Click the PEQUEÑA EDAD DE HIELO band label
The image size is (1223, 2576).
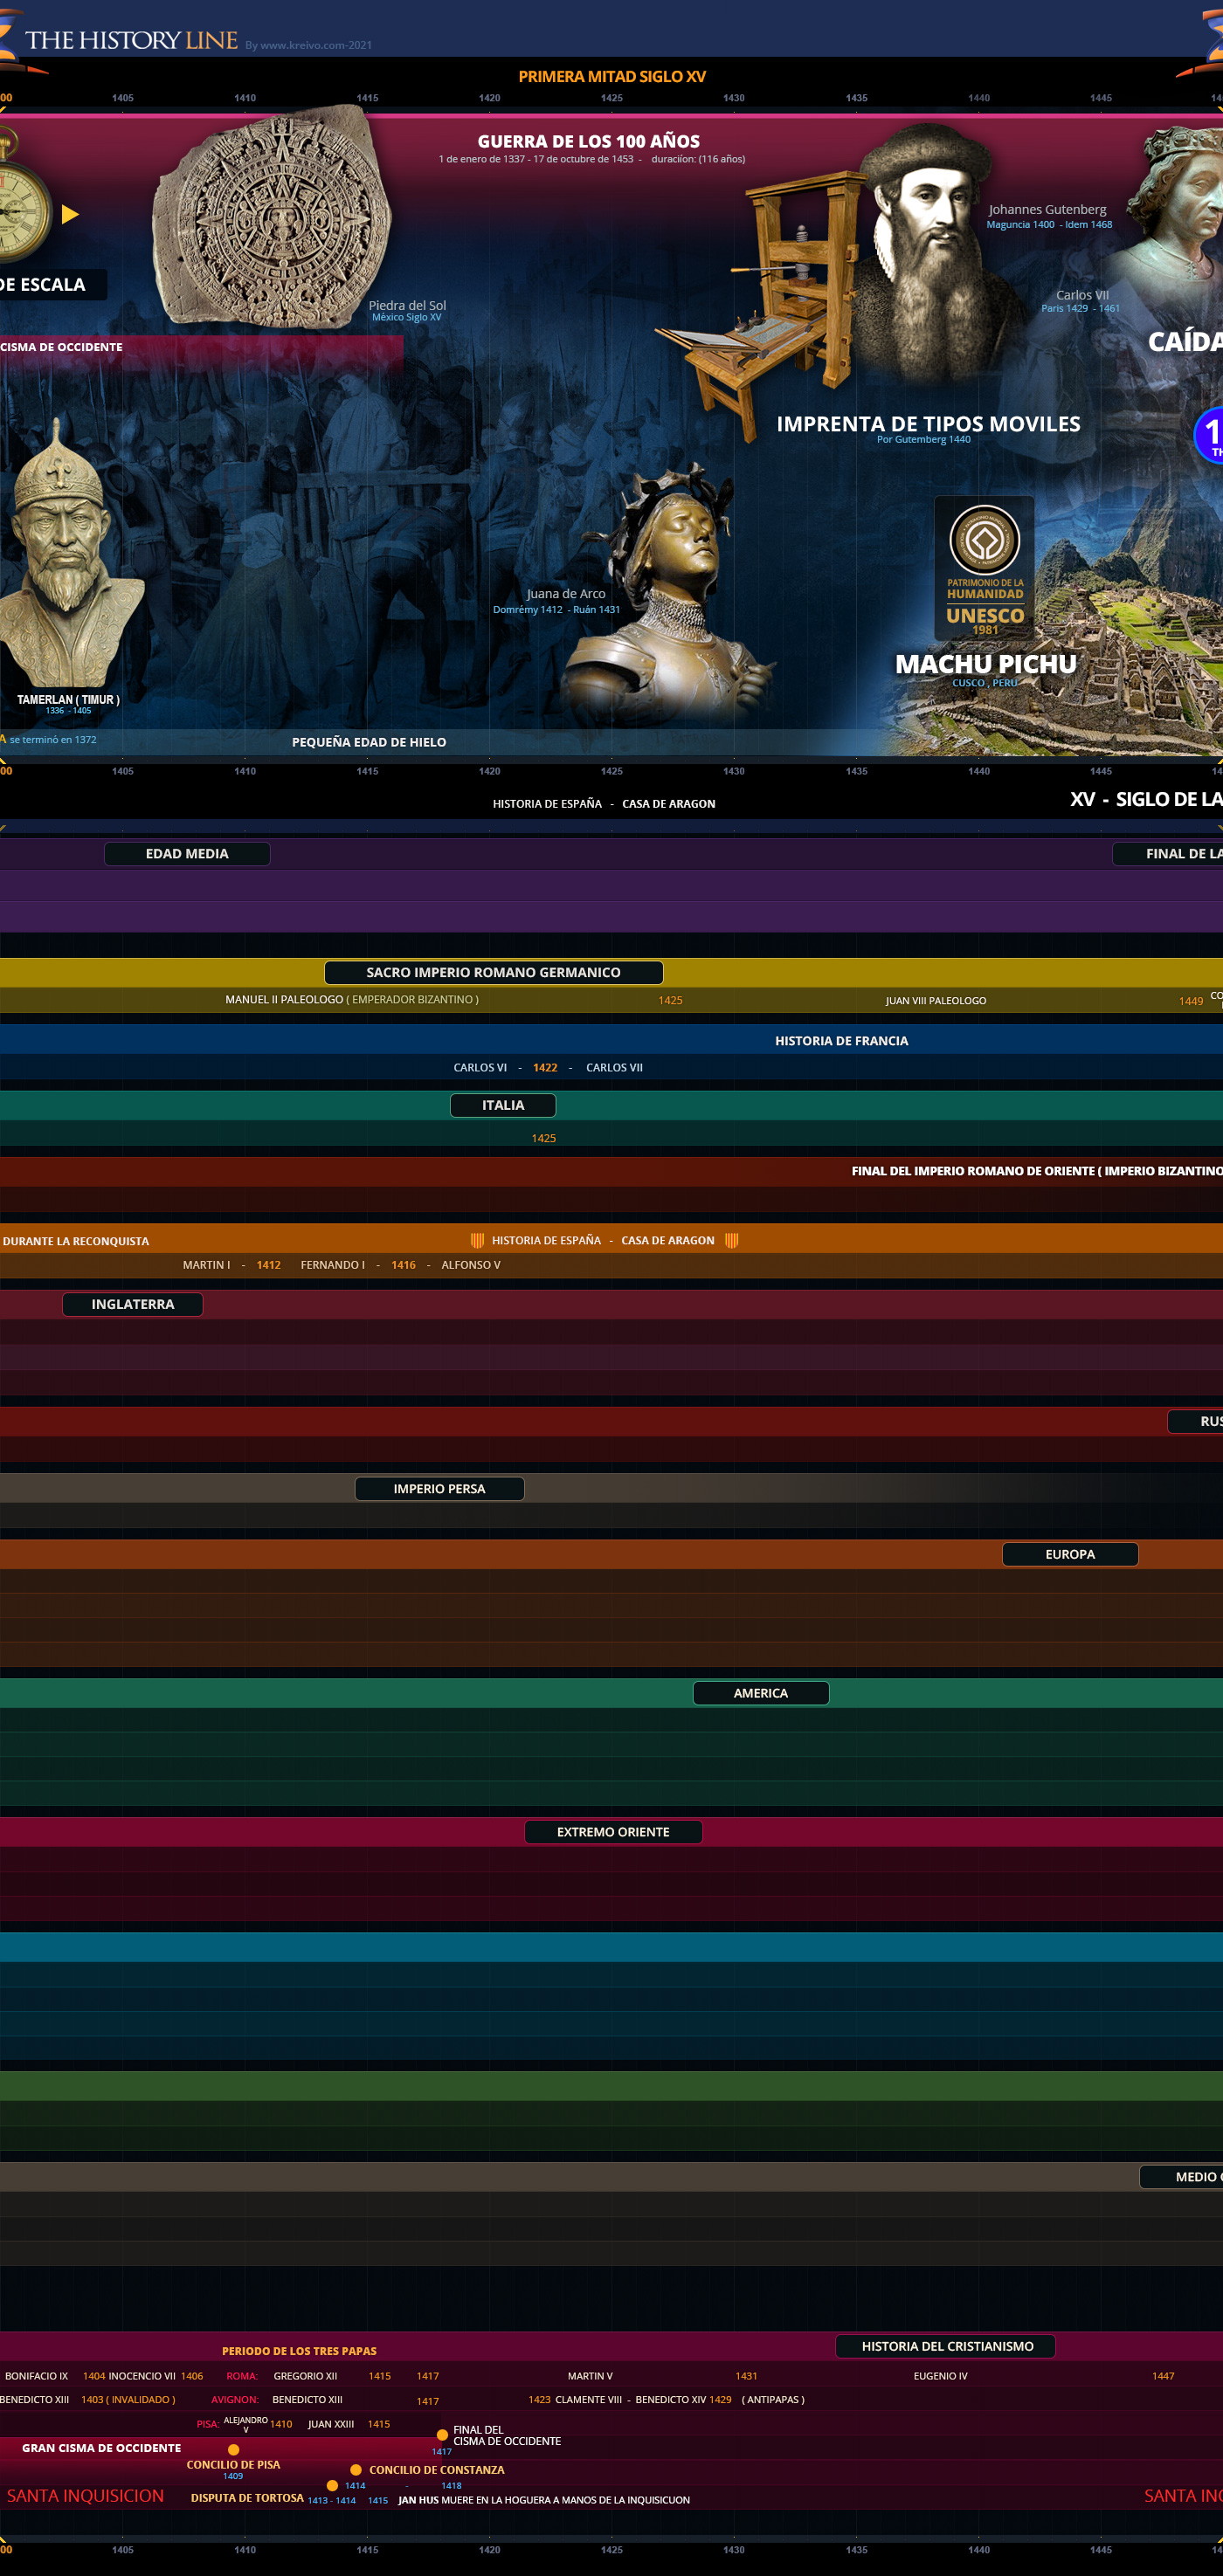369,742
